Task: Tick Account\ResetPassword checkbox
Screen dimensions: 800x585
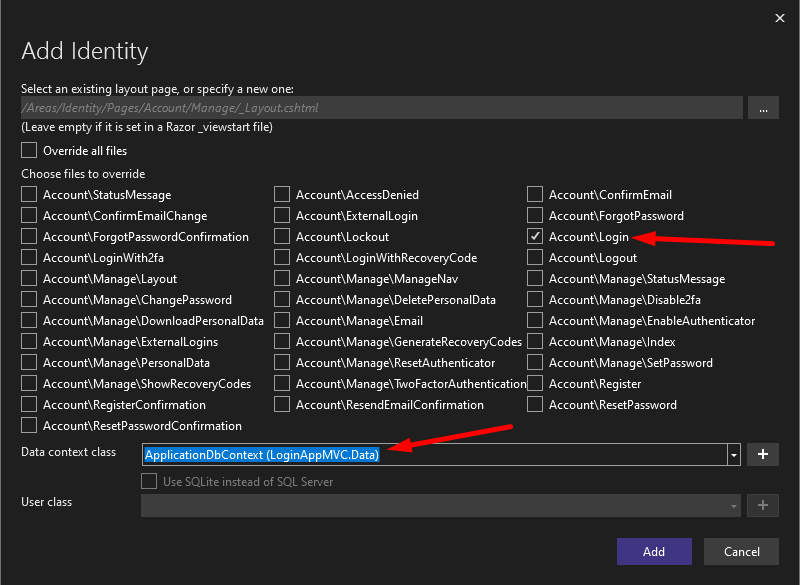Action: (536, 405)
